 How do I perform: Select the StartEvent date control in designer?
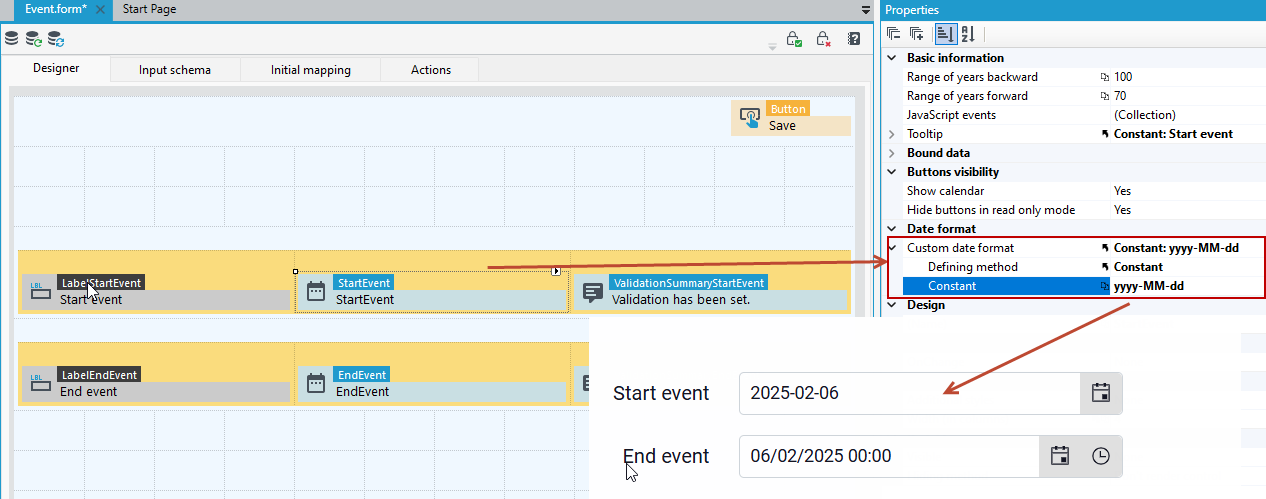tap(432, 292)
